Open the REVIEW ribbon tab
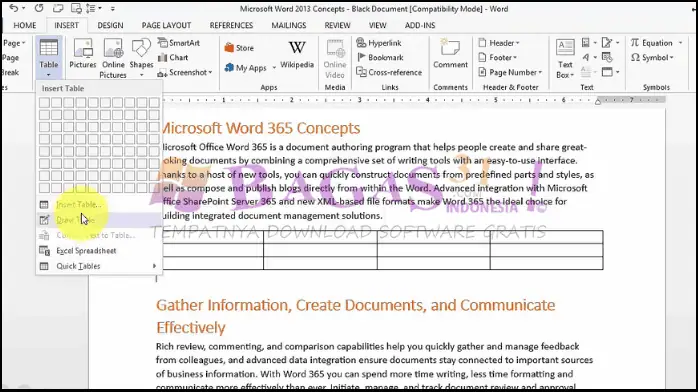The width and height of the screenshot is (698, 392). [x=337, y=25]
